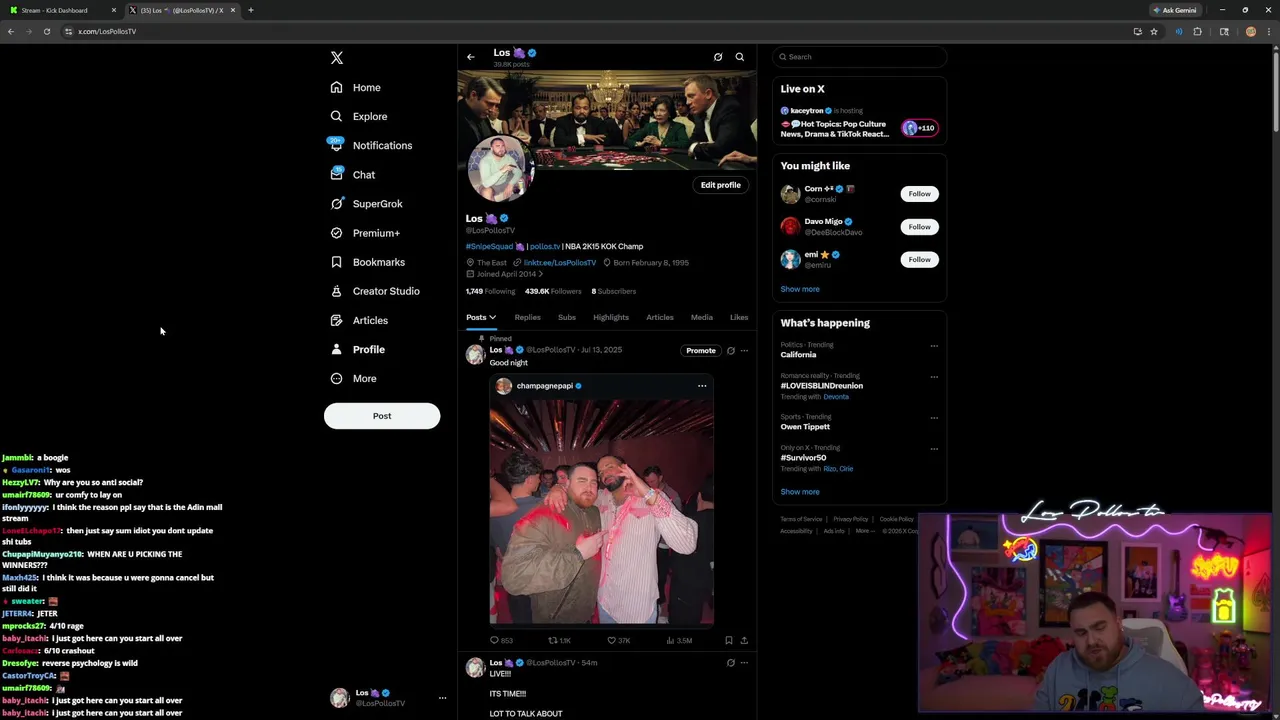Open the linktr.ee/LosPollosTV link
This screenshot has width=1280, height=720.
click(559, 263)
